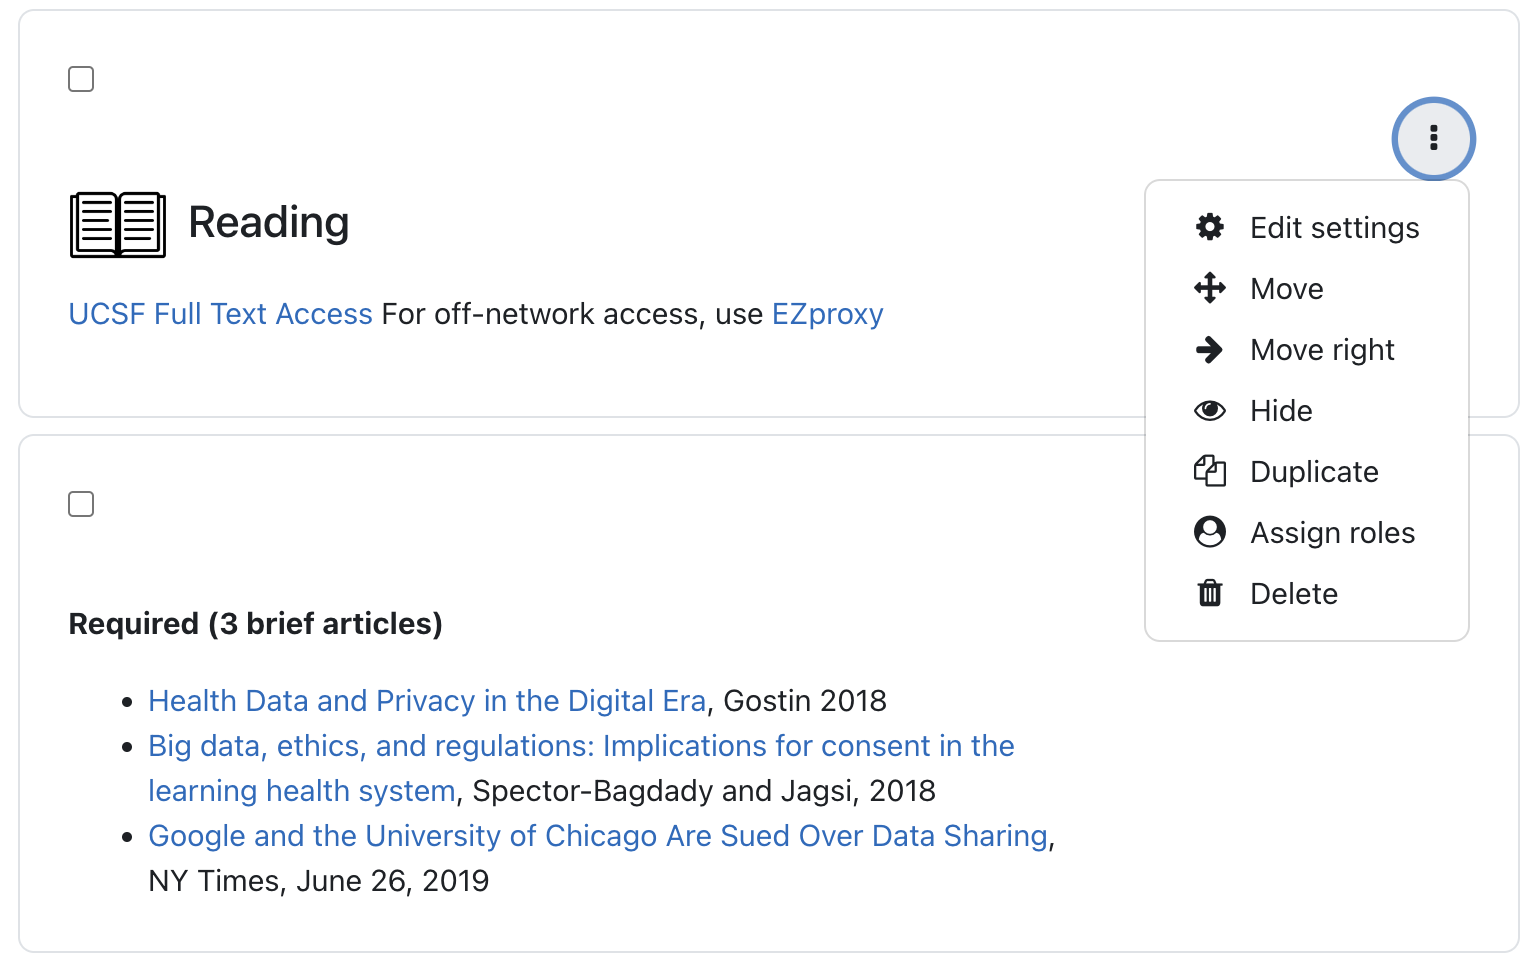Click the Assign roles user icon
Viewport: 1522px width, 966px height.
pos(1210,532)
